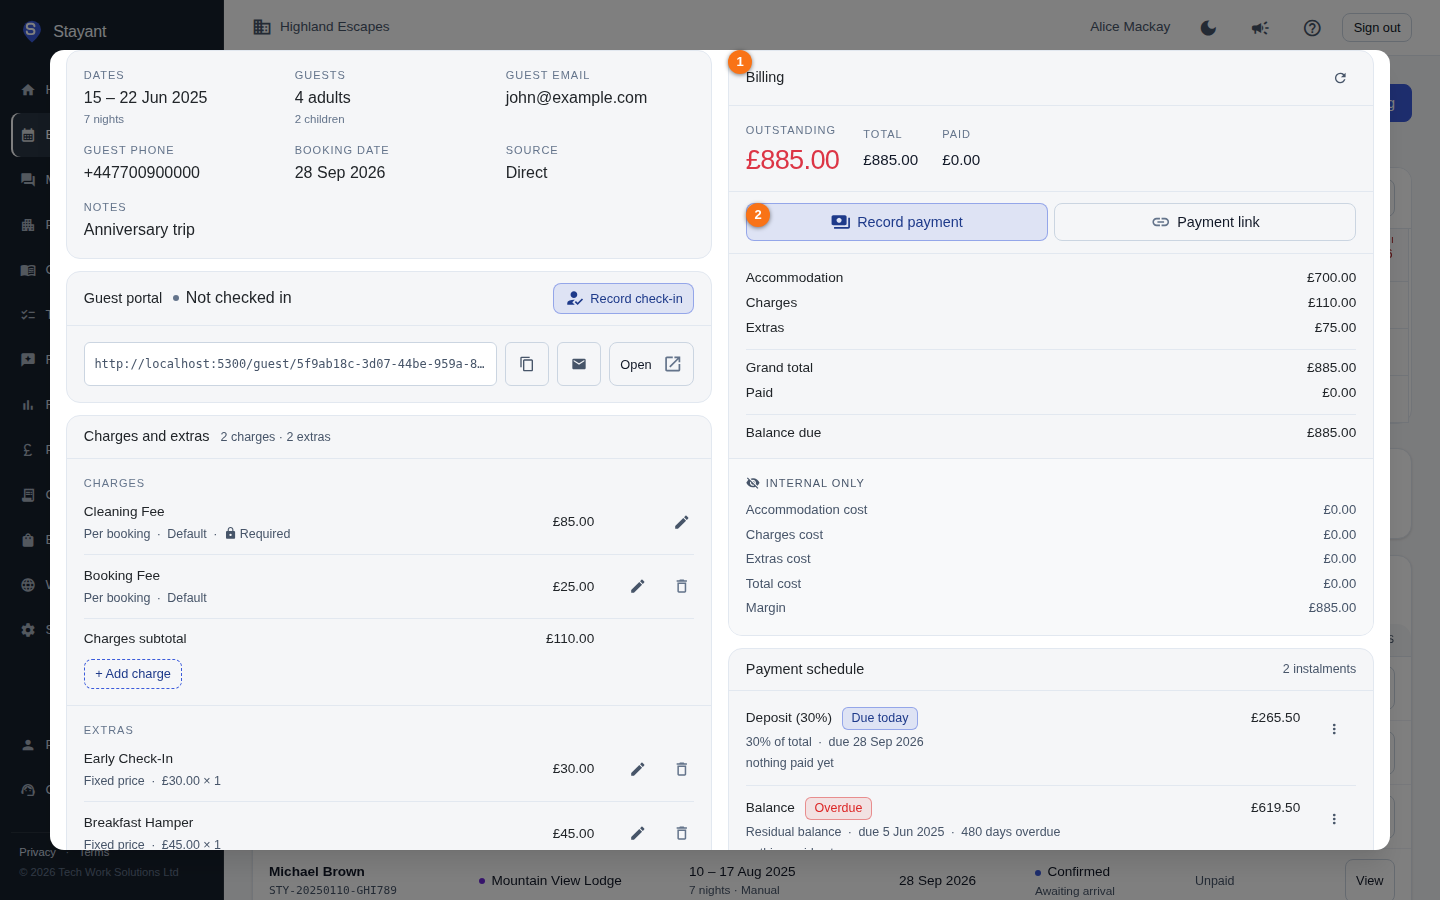Sign out of the account

tap(1377, 28)
